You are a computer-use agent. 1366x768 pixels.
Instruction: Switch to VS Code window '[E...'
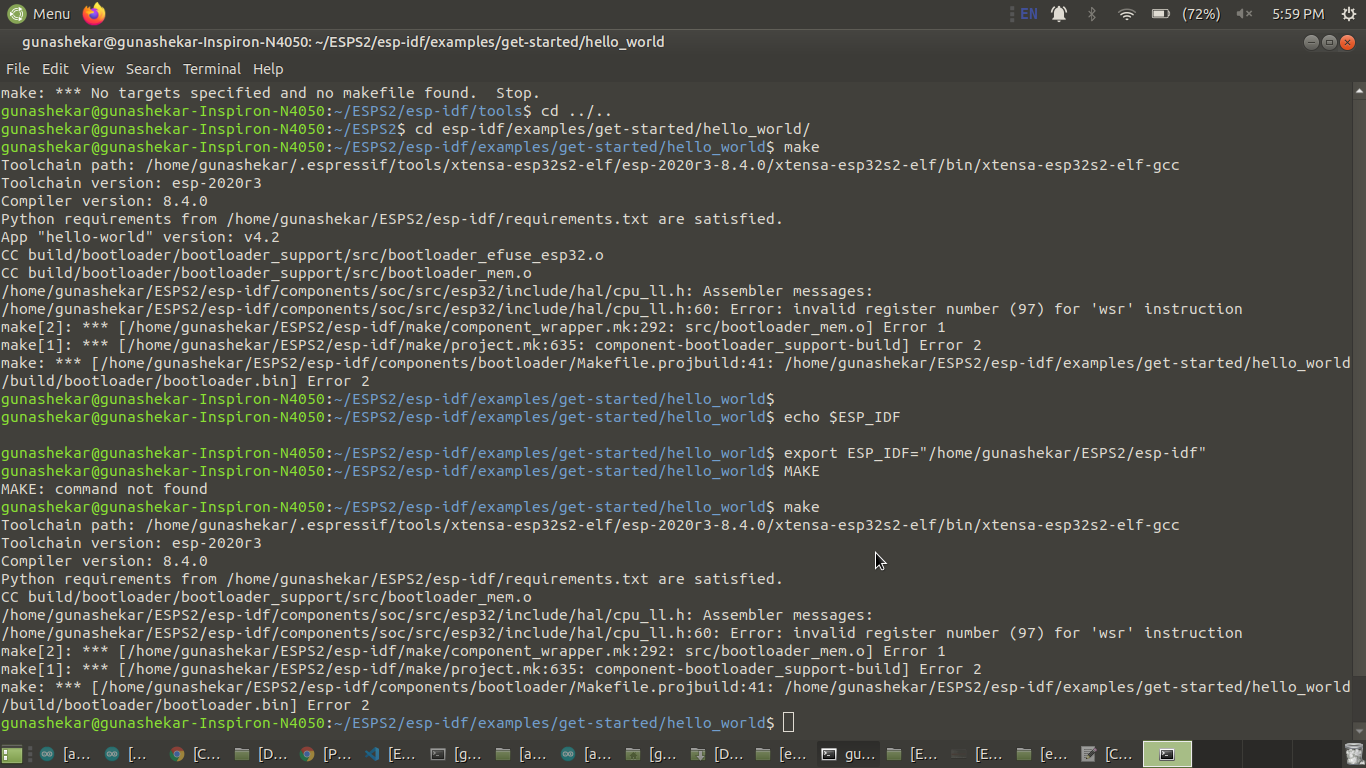[389, 754]
